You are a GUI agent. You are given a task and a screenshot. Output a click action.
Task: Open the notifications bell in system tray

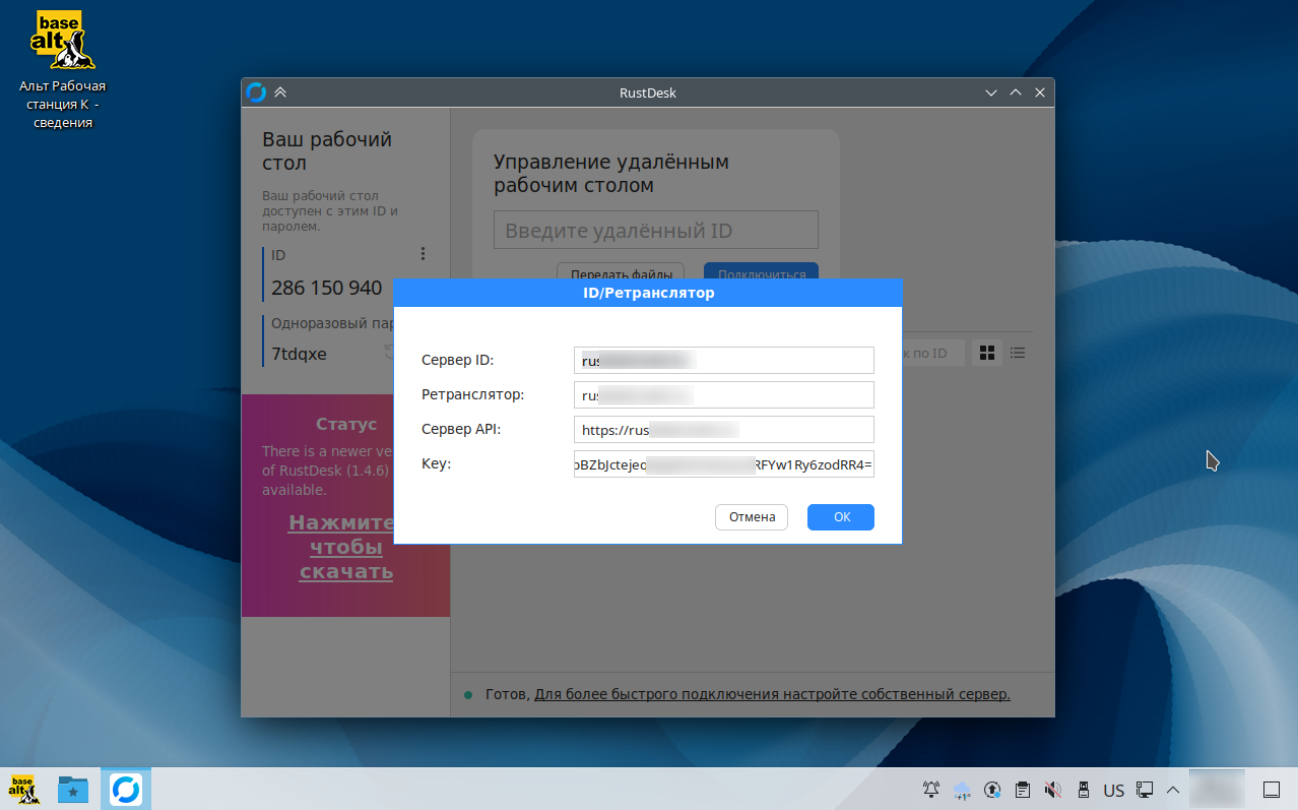pyautogui.click(x=931, y=790)
